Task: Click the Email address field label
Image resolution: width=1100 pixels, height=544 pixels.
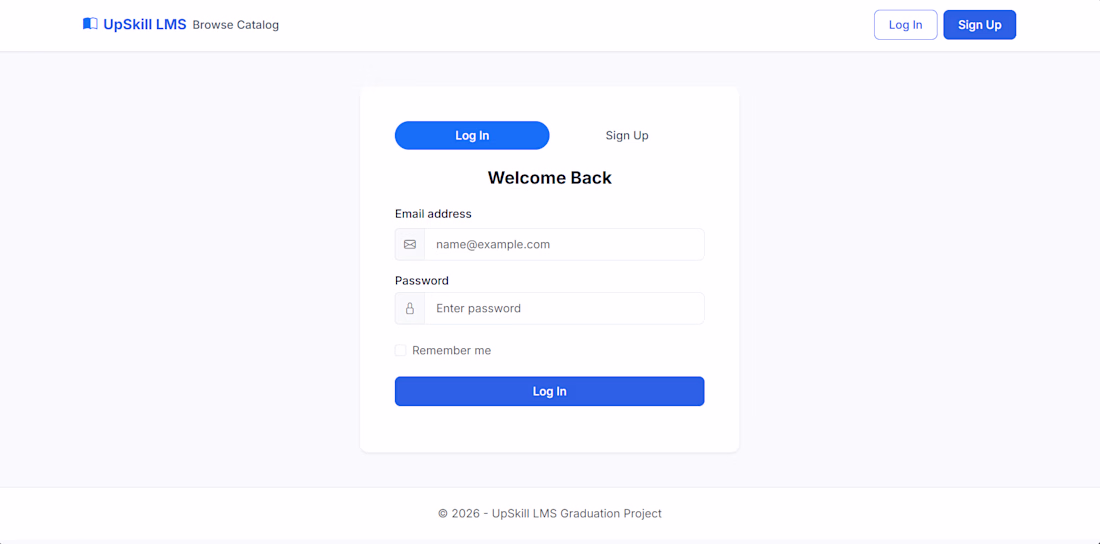Action: pos(433,213)
